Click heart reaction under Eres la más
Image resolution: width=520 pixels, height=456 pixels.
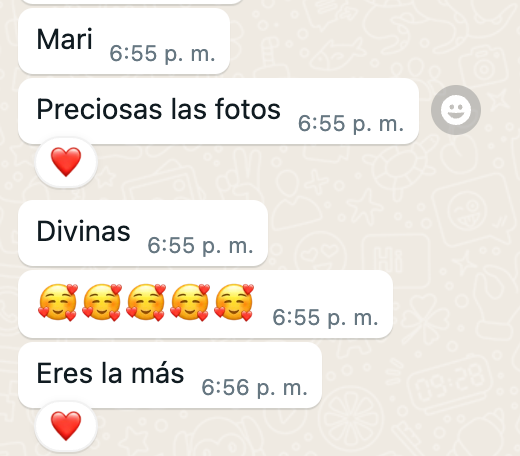click(x=66, y=426)
